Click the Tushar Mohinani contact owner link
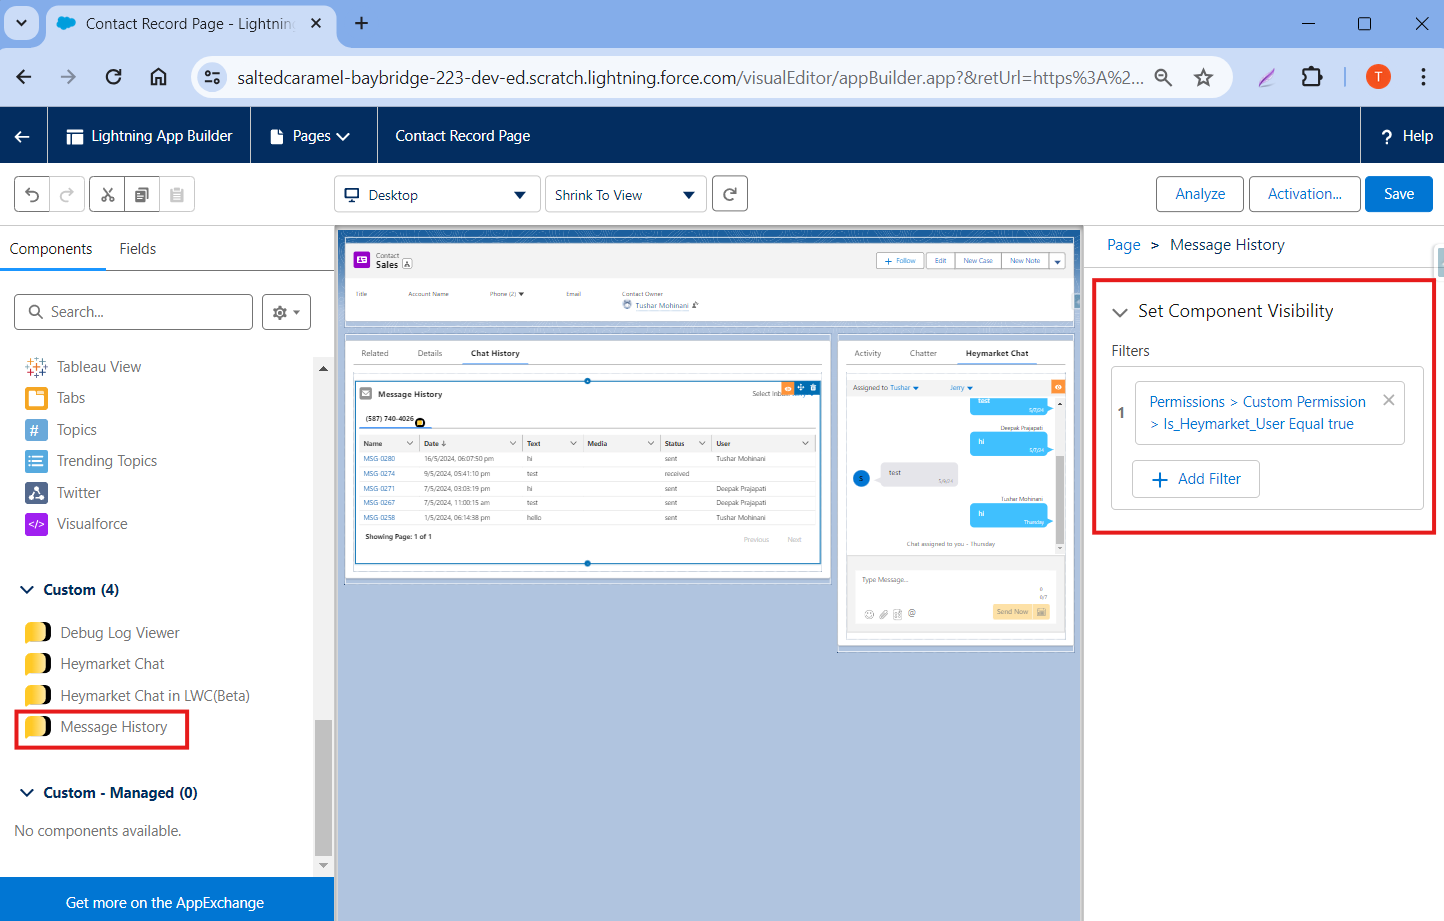Image resolution: width=1444 pixels, height=921 pixels. click(662, 306)
